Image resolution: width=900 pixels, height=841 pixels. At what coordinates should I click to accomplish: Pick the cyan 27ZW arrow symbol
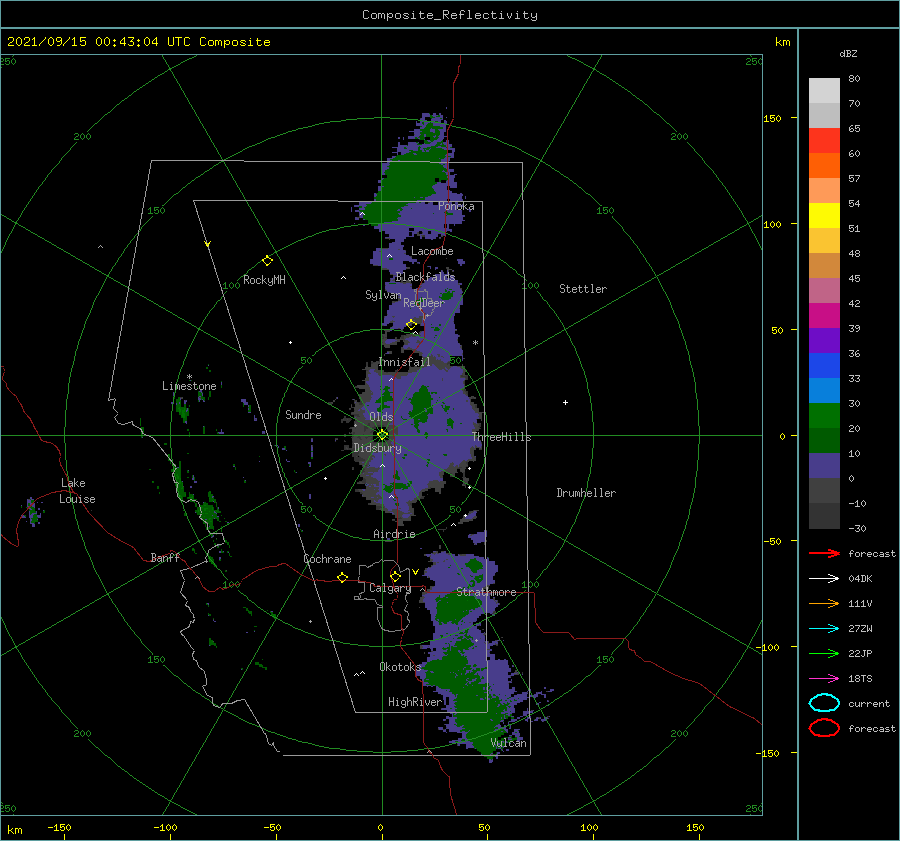[824, 628]
